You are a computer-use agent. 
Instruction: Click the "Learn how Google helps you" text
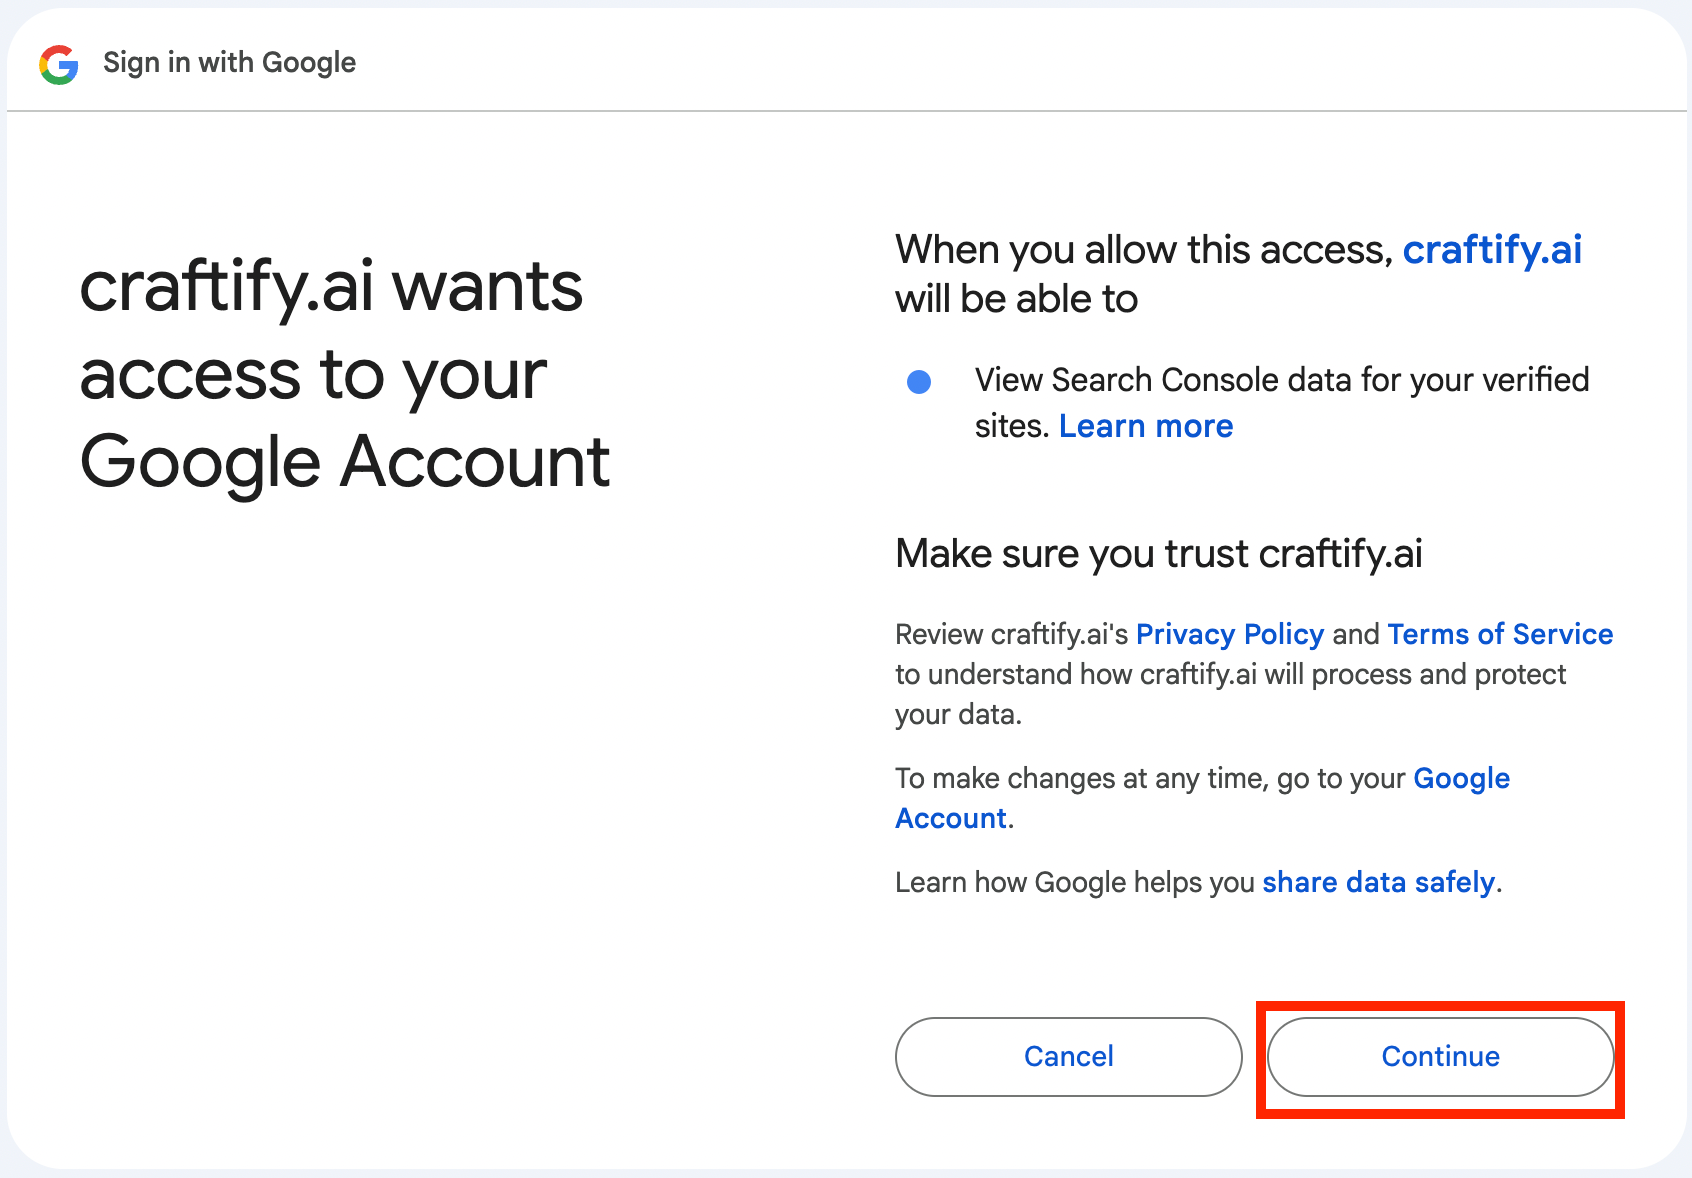point(1075,882)
